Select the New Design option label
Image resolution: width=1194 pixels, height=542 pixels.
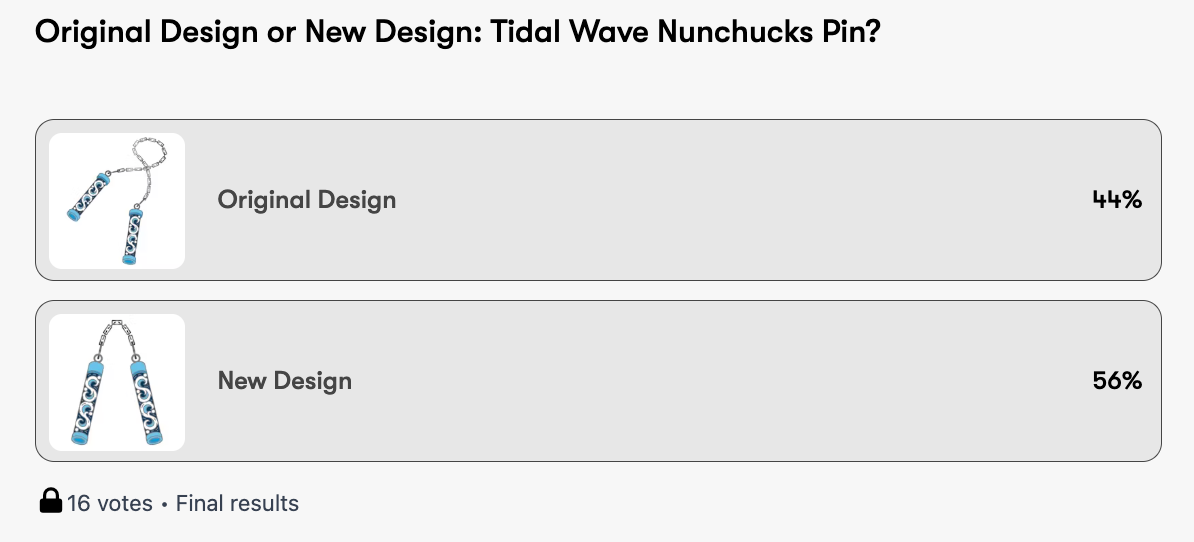(x=285, y=381)
